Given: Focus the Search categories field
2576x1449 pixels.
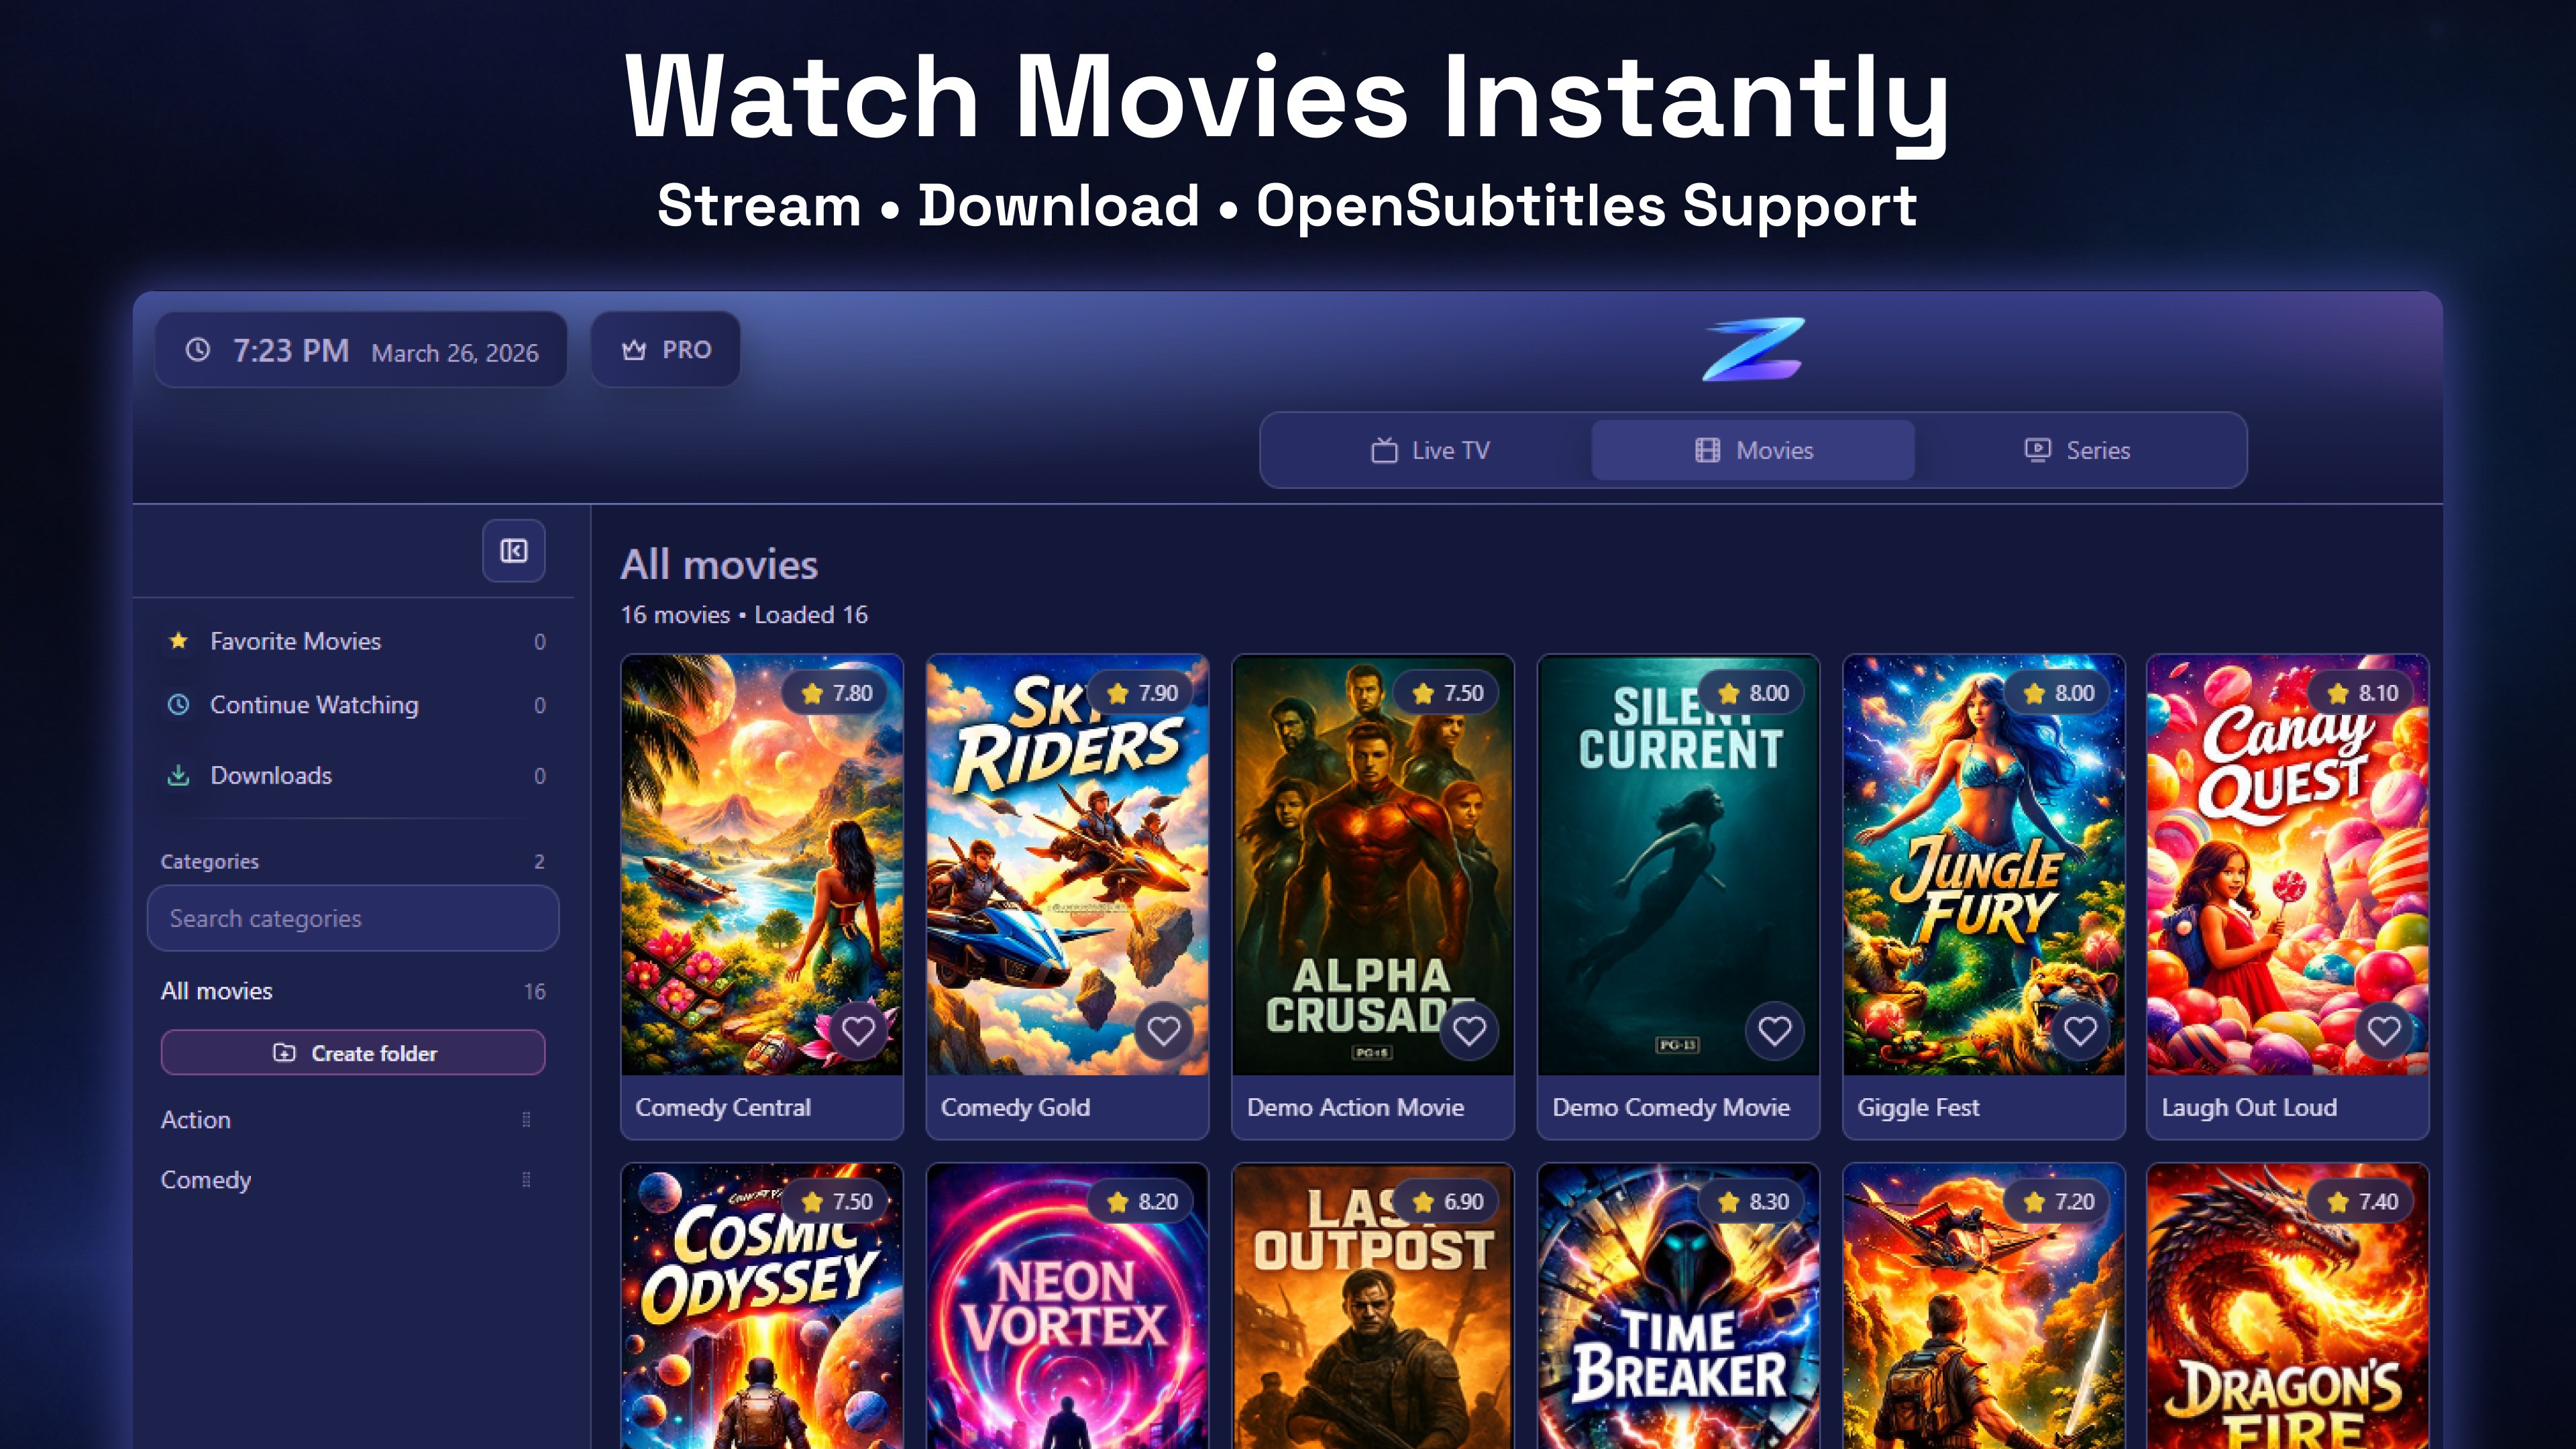Looking at the screenshot, I should pos(353,918).
